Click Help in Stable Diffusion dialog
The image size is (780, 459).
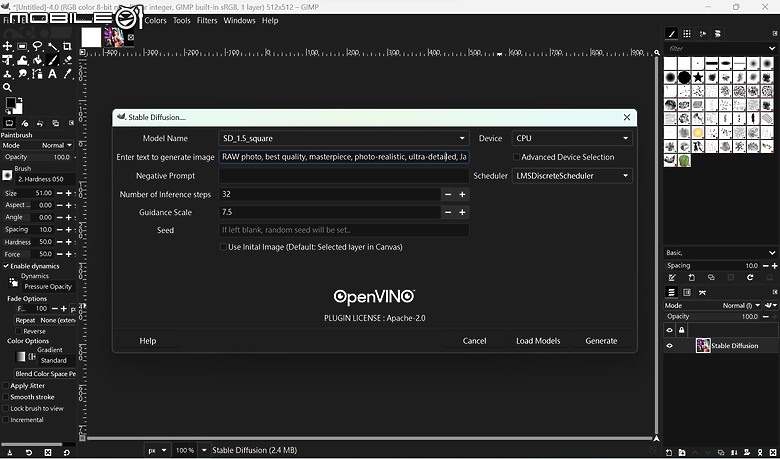[x=148, y=341]
